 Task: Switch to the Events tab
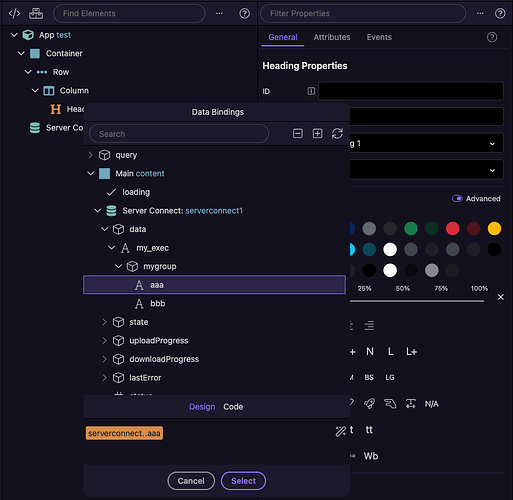(379, 37)
